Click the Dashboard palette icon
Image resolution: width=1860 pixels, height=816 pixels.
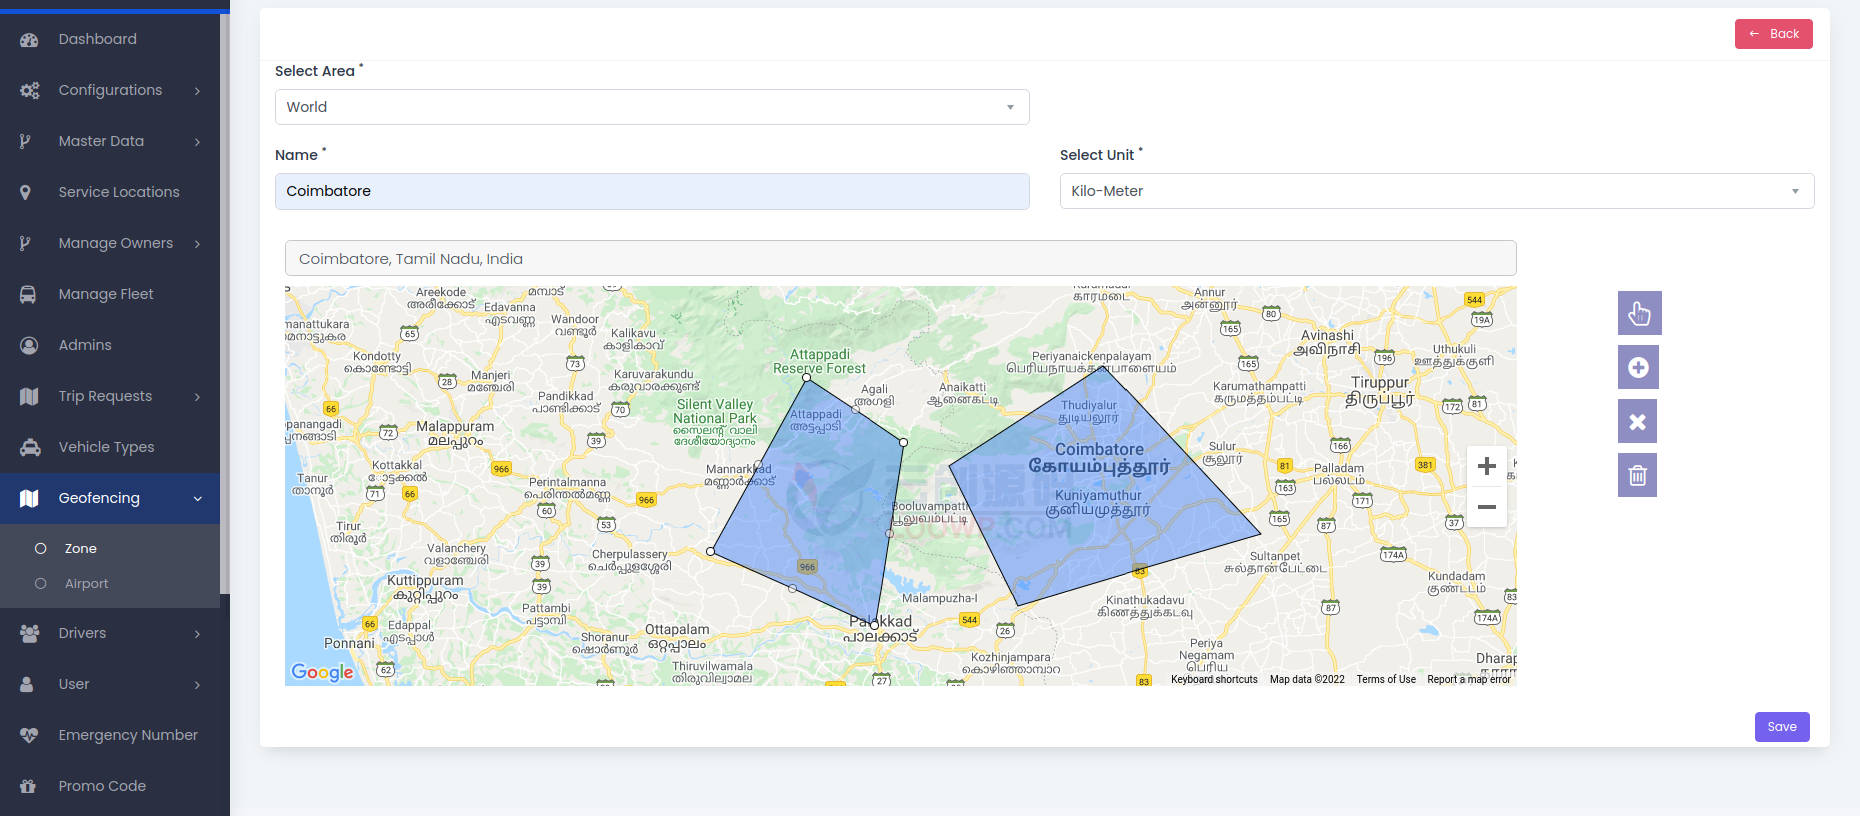pos(29,40)
